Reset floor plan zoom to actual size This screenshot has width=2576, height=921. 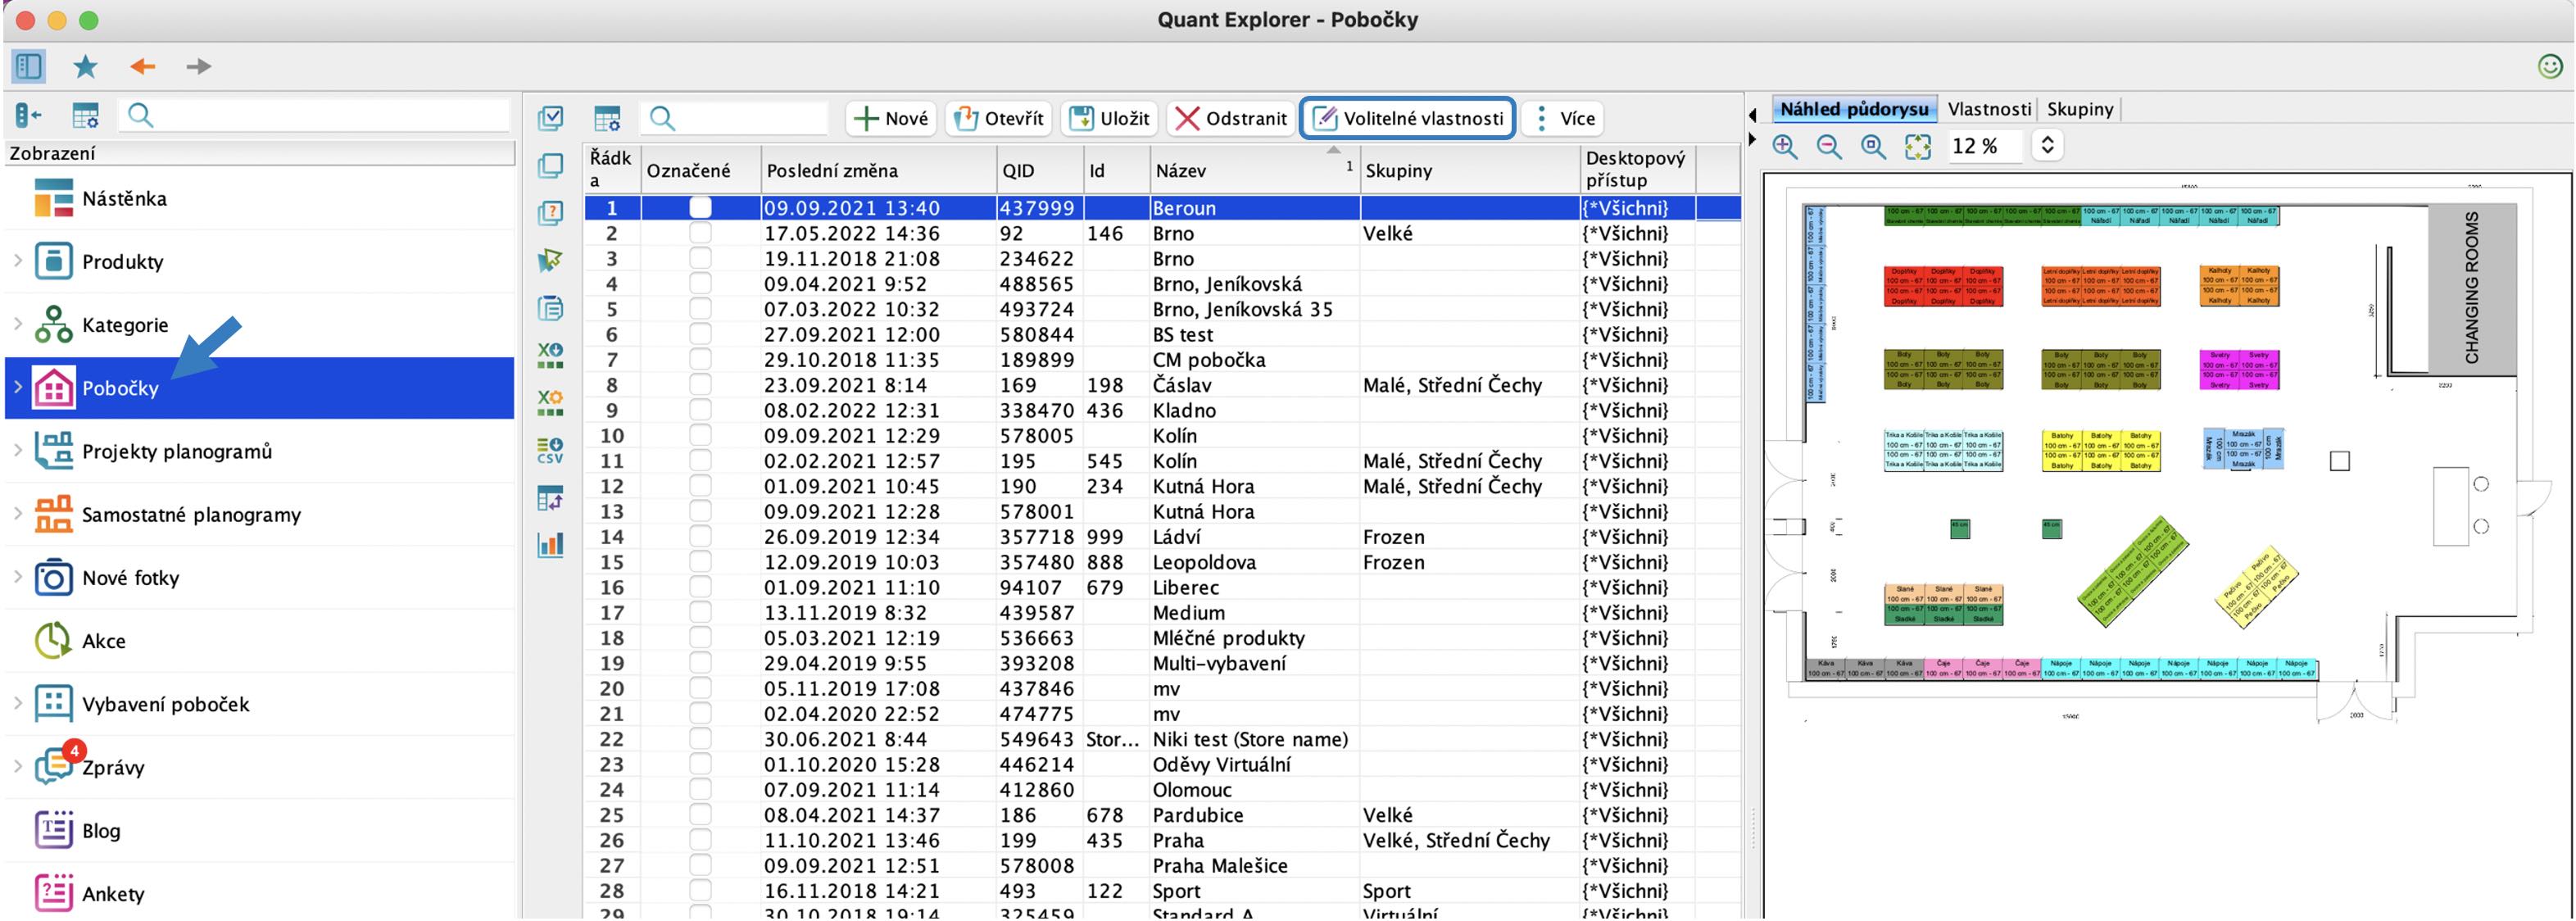click(x=1873, y=147)
